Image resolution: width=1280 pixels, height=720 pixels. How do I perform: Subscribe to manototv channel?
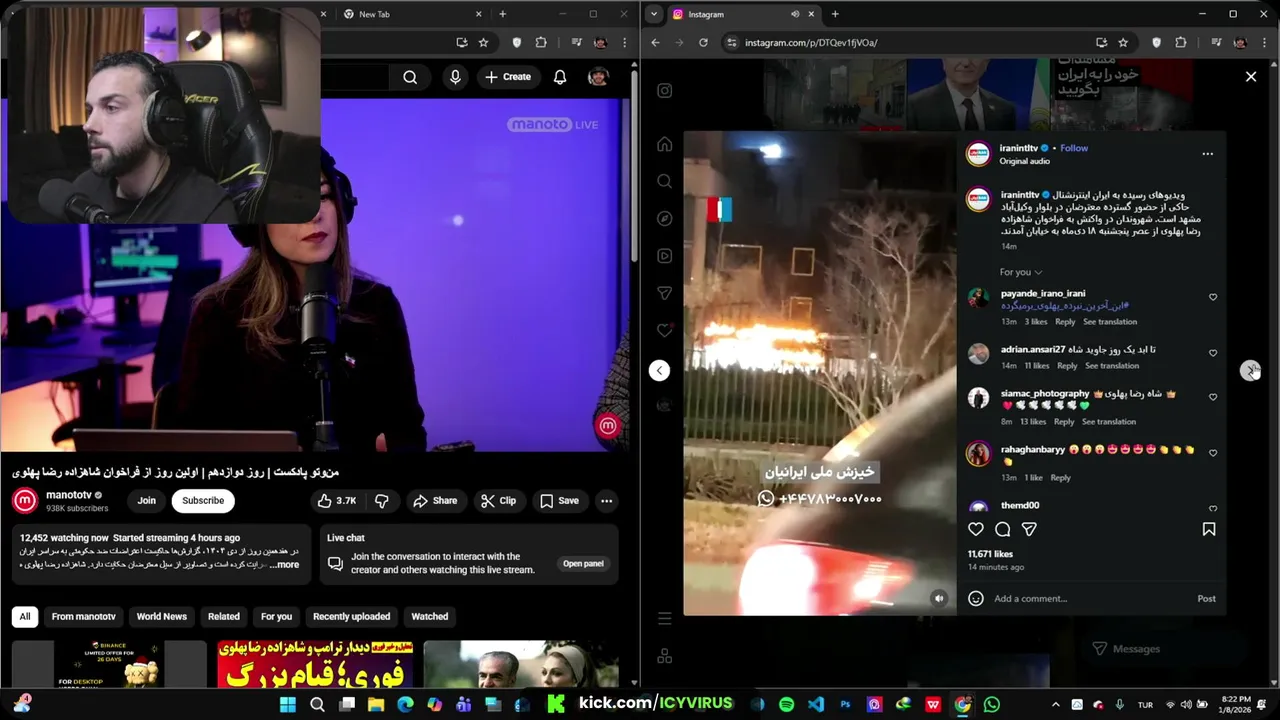tap(203, 501)
